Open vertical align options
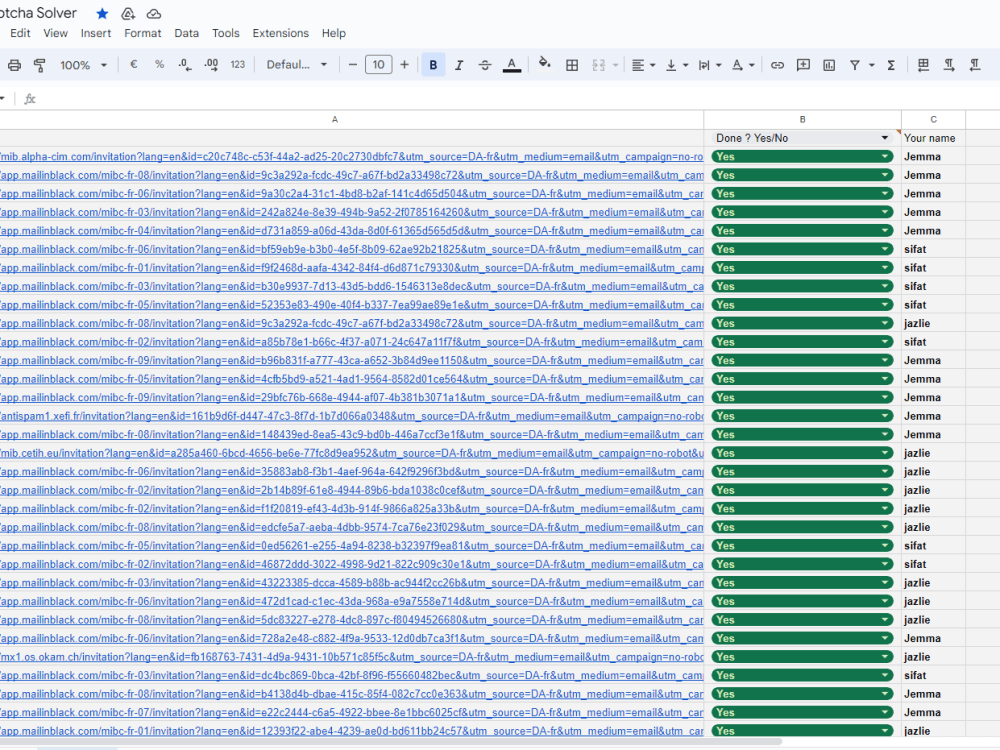 677,65
